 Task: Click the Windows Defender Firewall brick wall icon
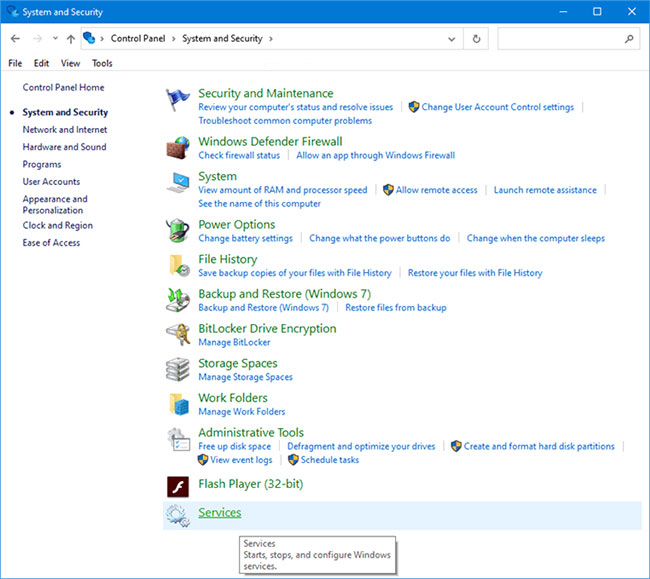178,148
